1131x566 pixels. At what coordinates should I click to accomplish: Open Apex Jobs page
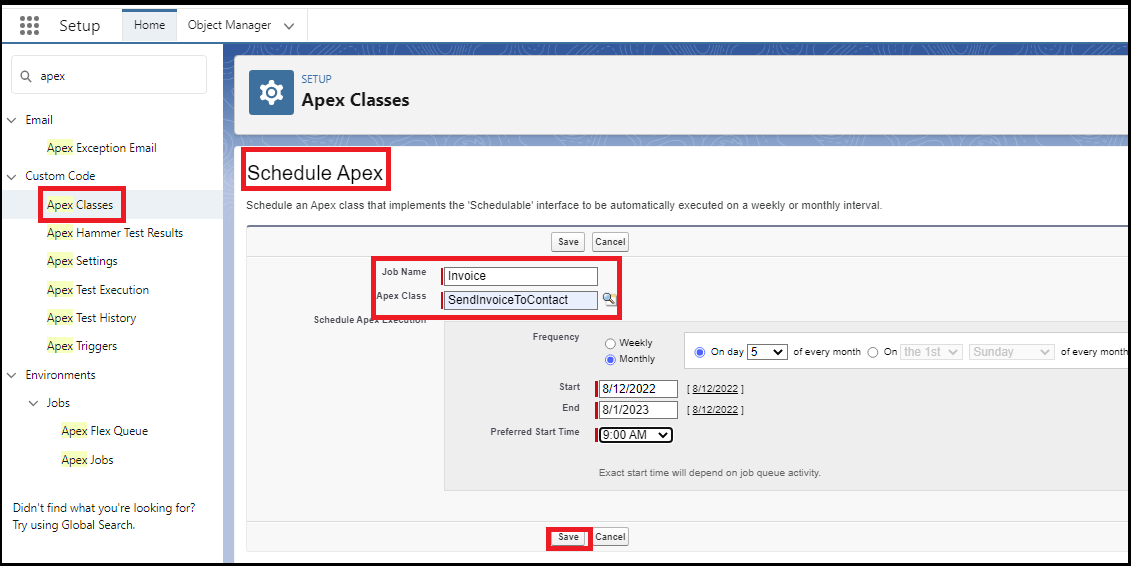click(87, 460)
